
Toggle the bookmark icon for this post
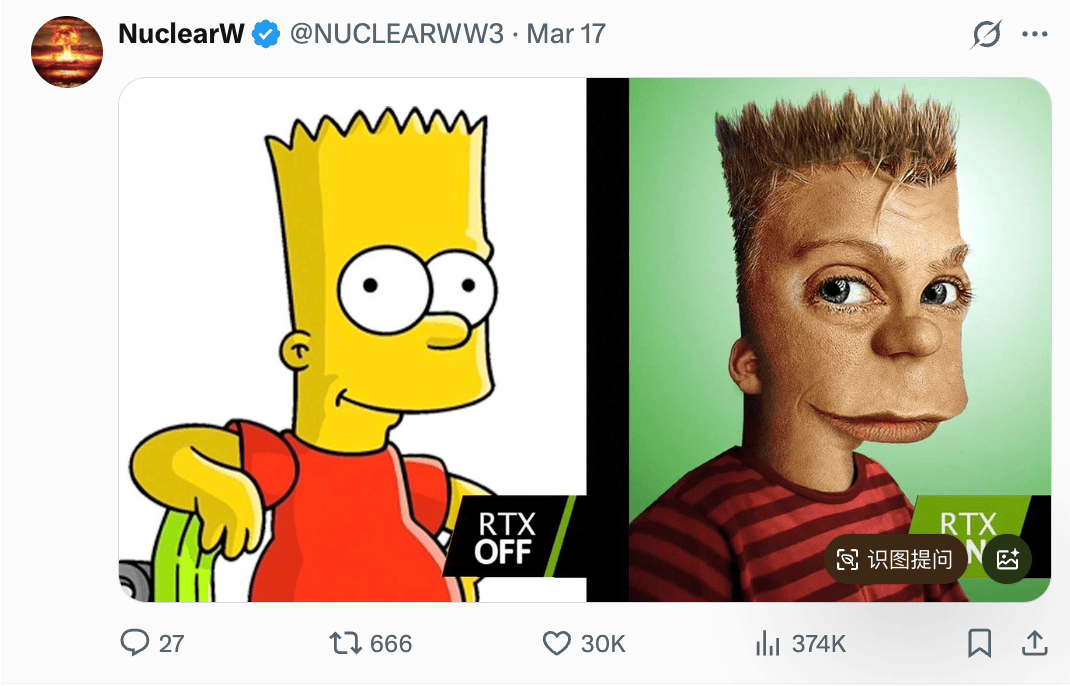(980, 643)
